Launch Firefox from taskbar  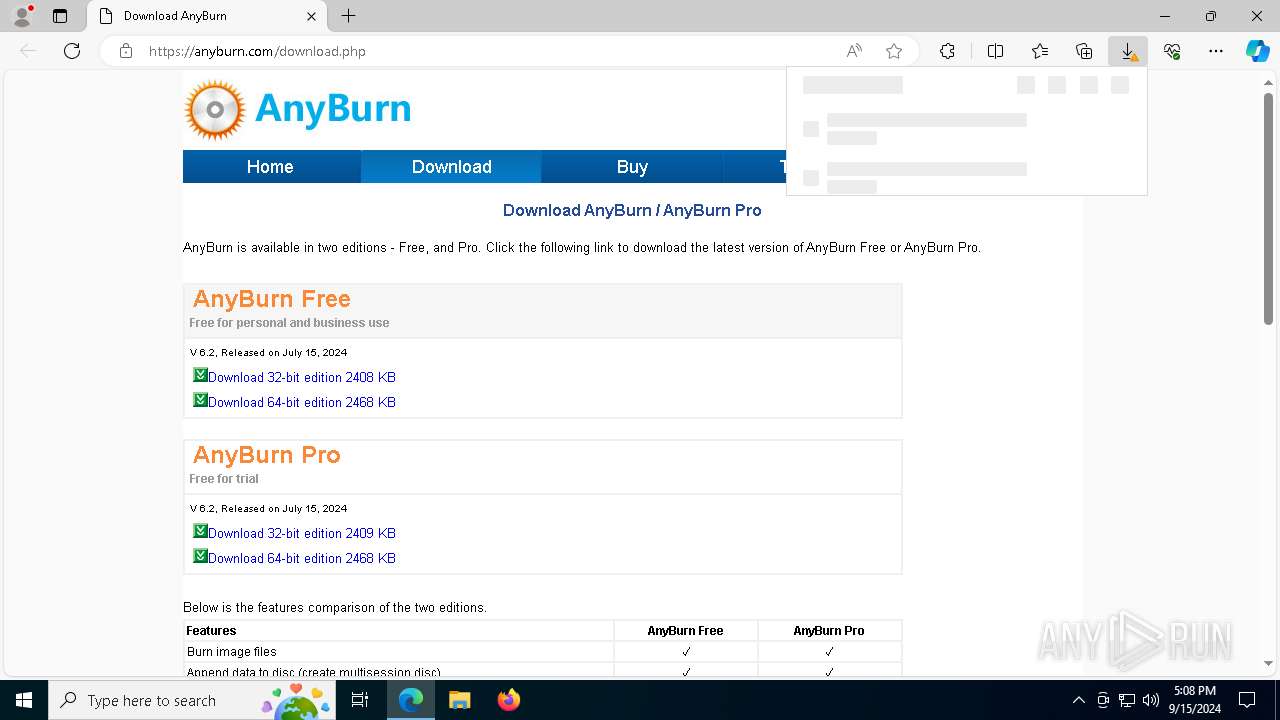pyautogui.click(x=508, y=700)
